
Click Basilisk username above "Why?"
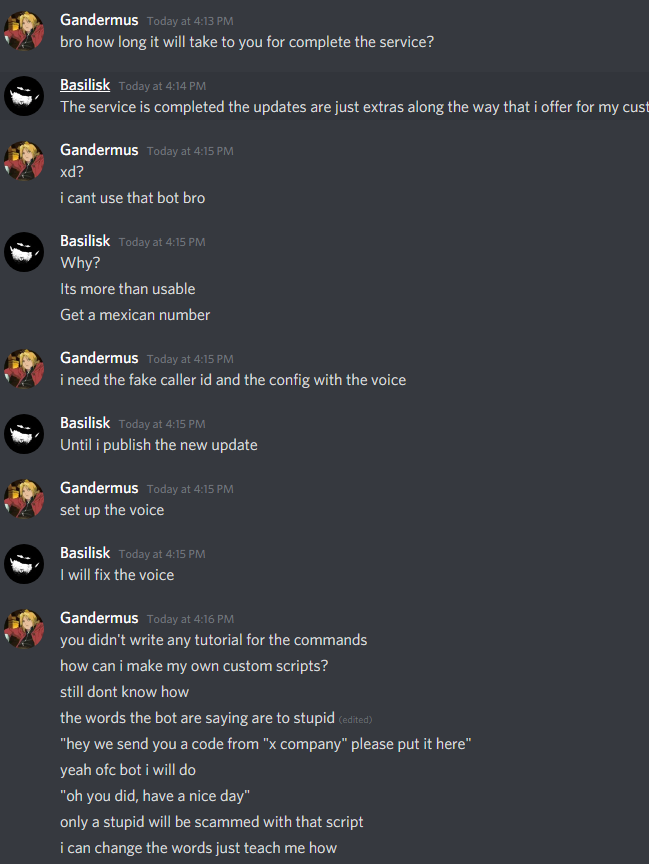click(x=85, y=241)
